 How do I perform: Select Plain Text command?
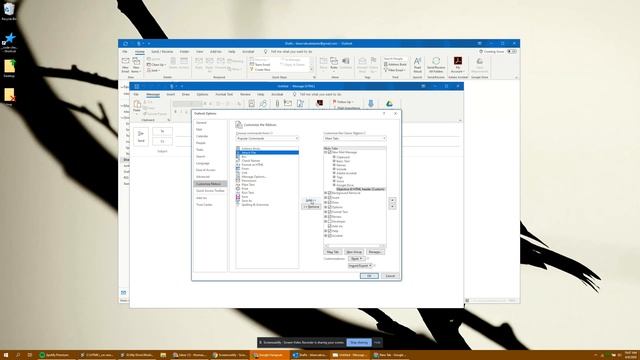pos(267,184)
